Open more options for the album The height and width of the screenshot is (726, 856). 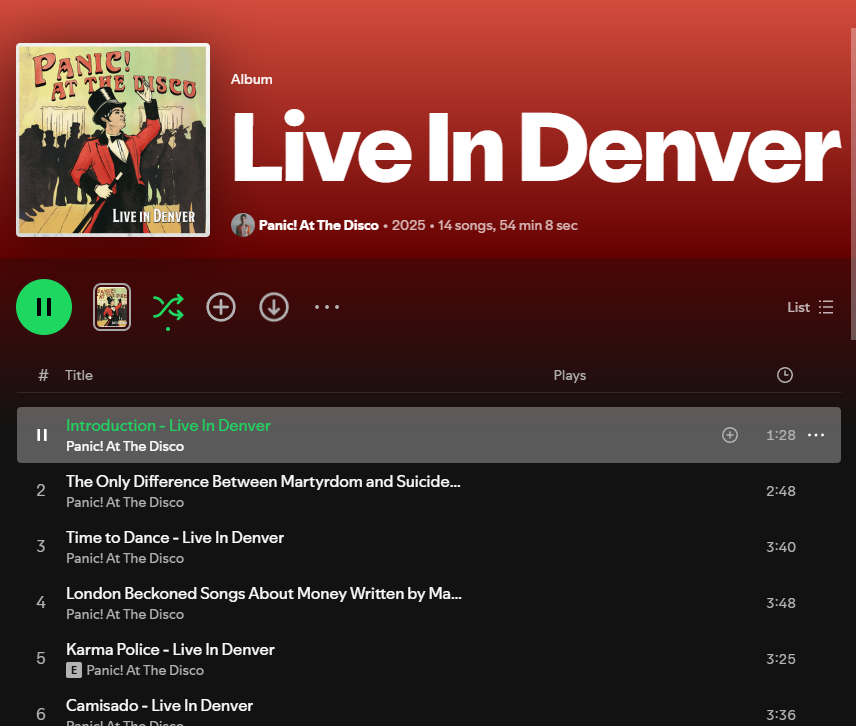pyautogui.click(x=327, y=307)
